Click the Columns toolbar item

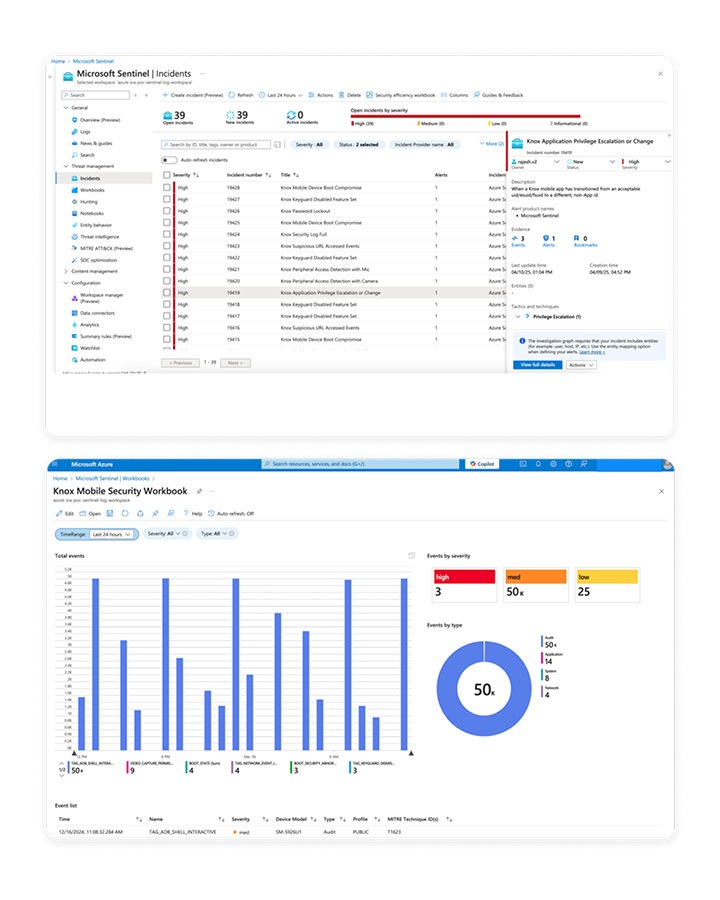(455, 95)
